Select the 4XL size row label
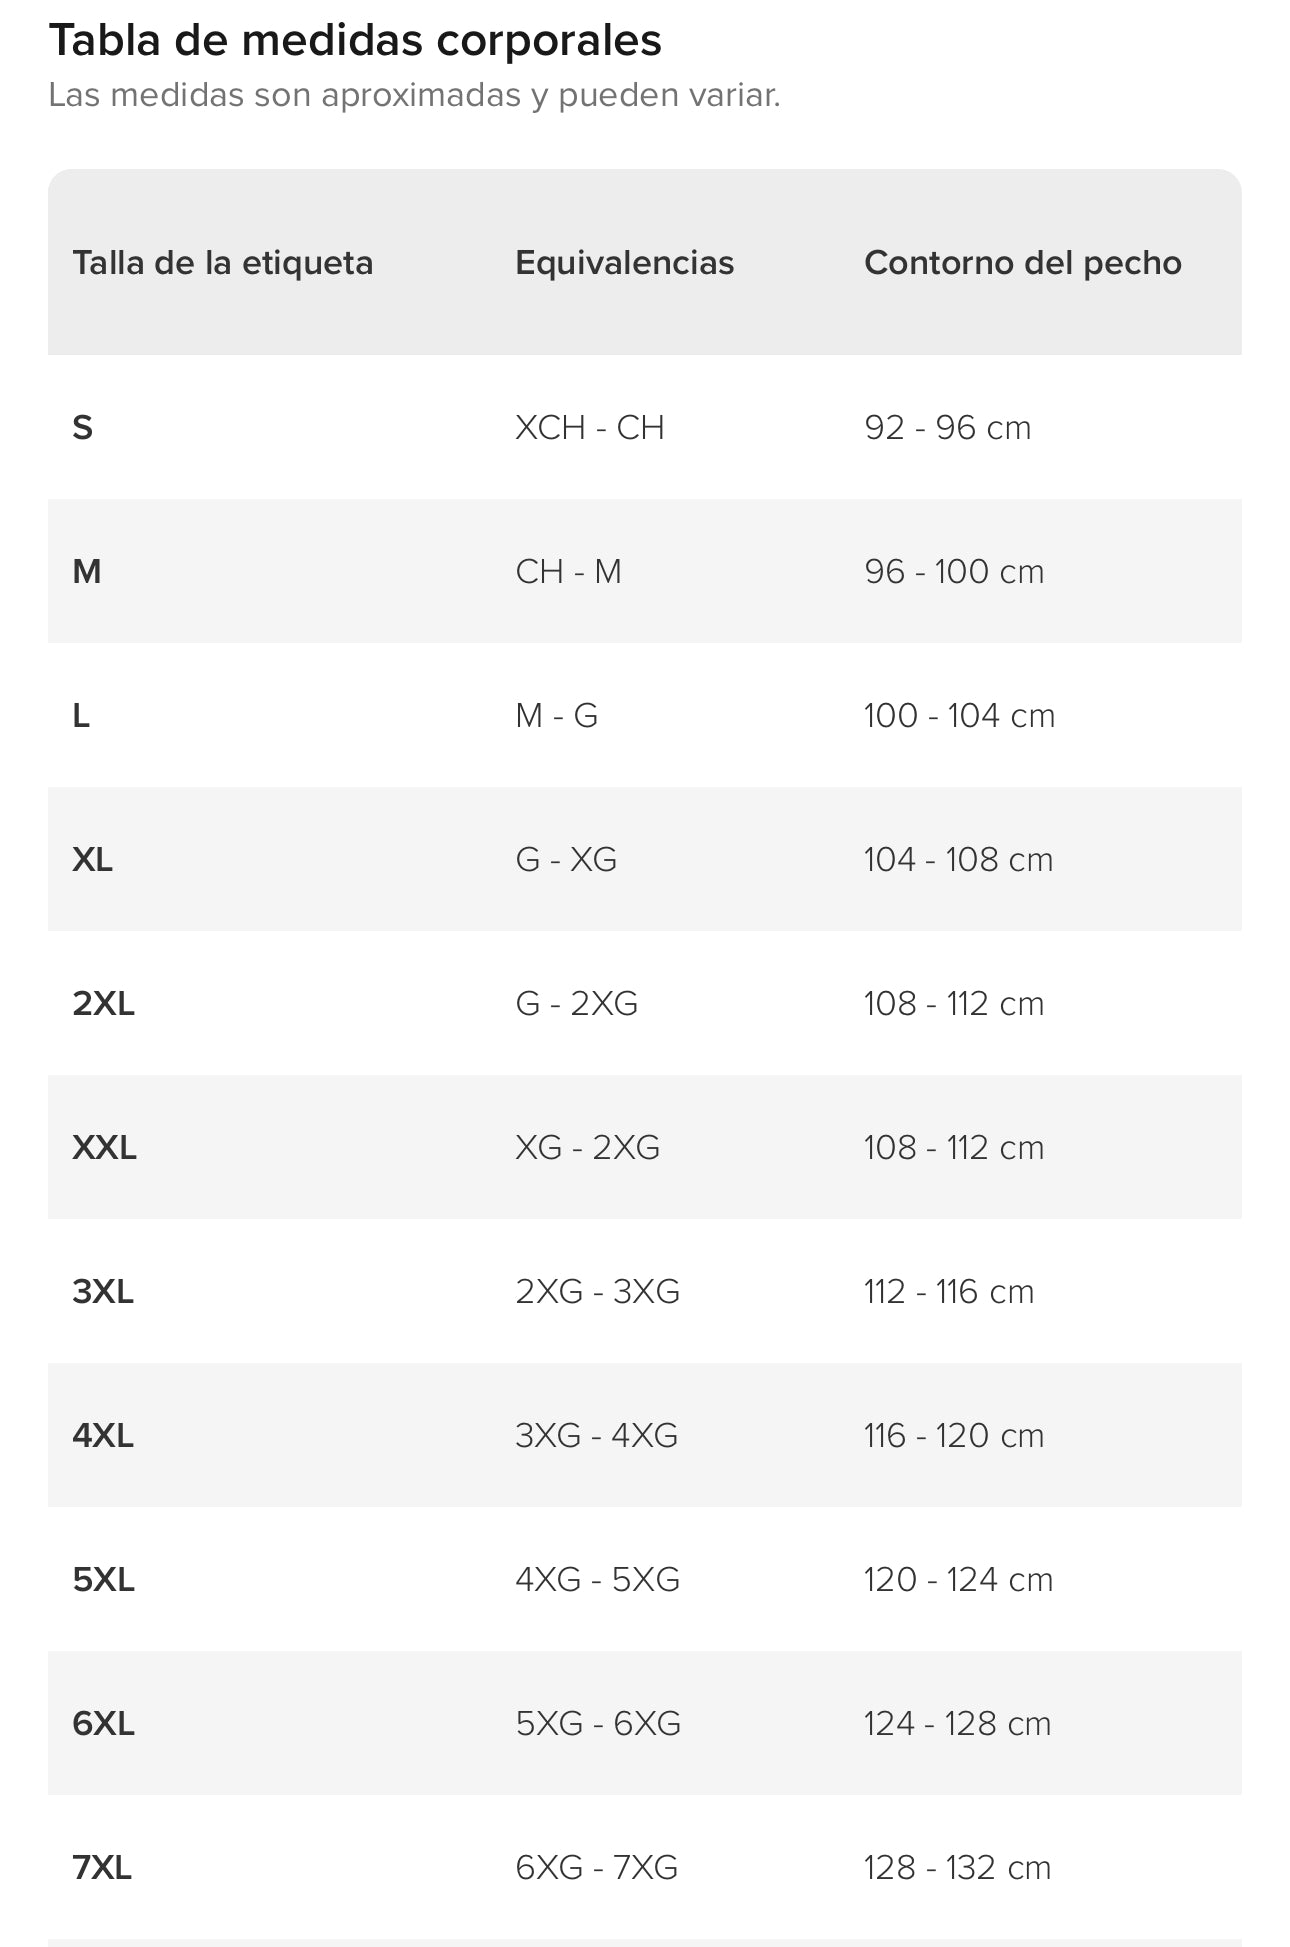1290x1947 pixels. point(103,1436)
